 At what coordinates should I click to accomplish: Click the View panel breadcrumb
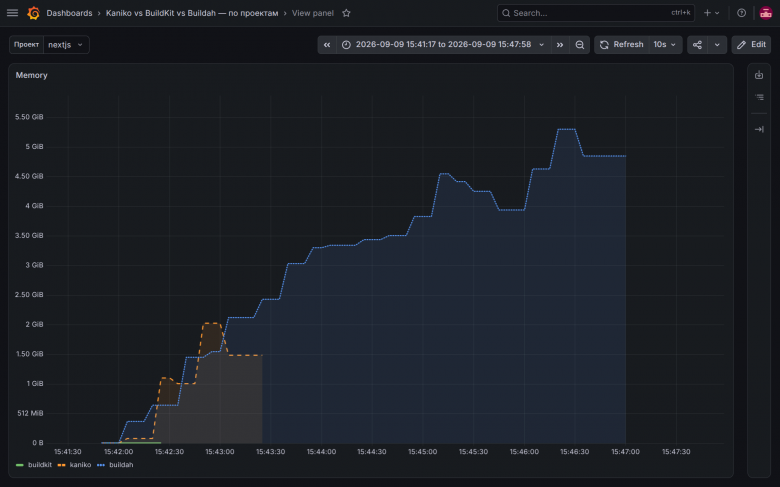312,13
